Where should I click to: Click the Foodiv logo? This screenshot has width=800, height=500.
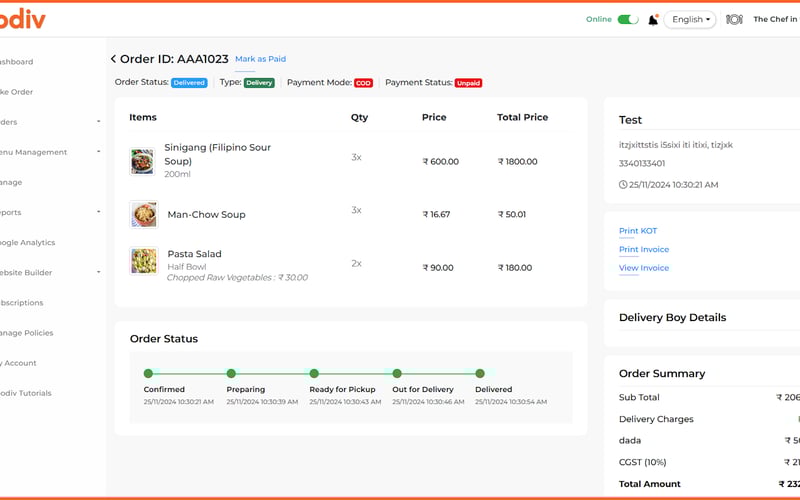[22, 20]
